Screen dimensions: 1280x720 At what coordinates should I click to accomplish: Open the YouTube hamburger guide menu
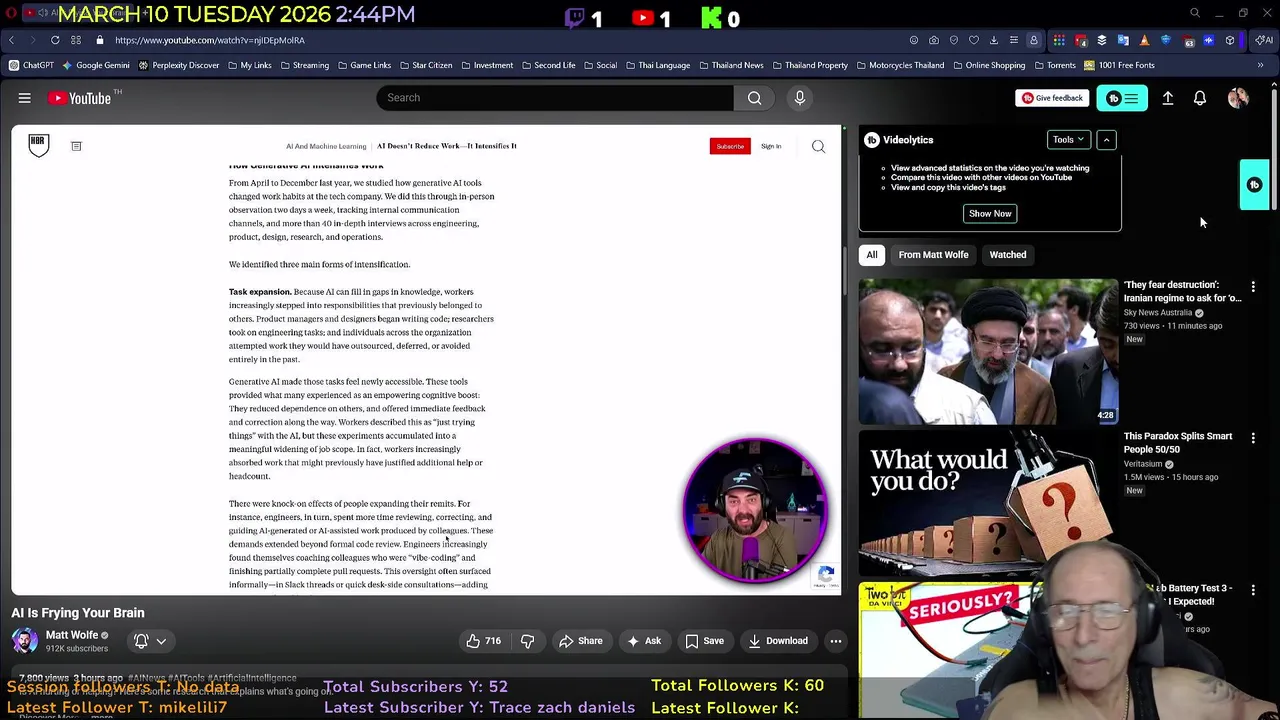tap(24, 98)
